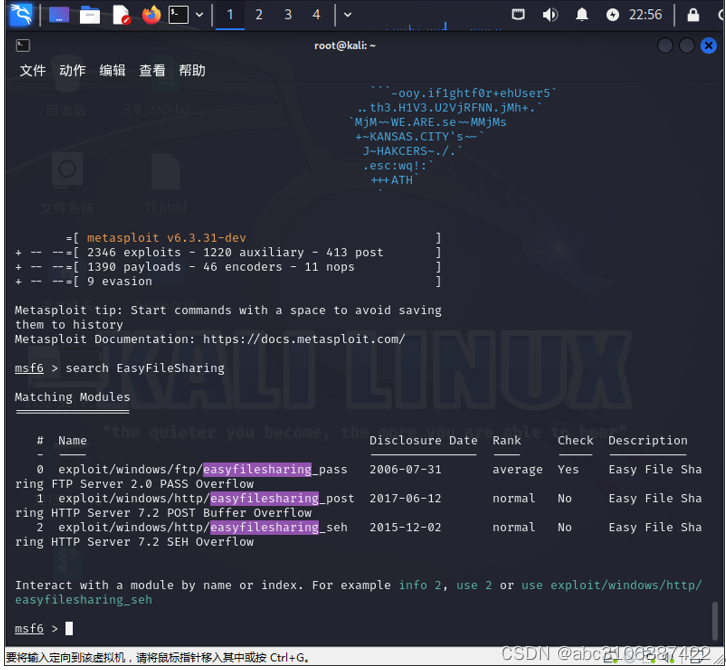Click the 'KANSAS.CITY' ASCII banner line
Viewport: 726px width, 670px height.
(x=419, y=137)
